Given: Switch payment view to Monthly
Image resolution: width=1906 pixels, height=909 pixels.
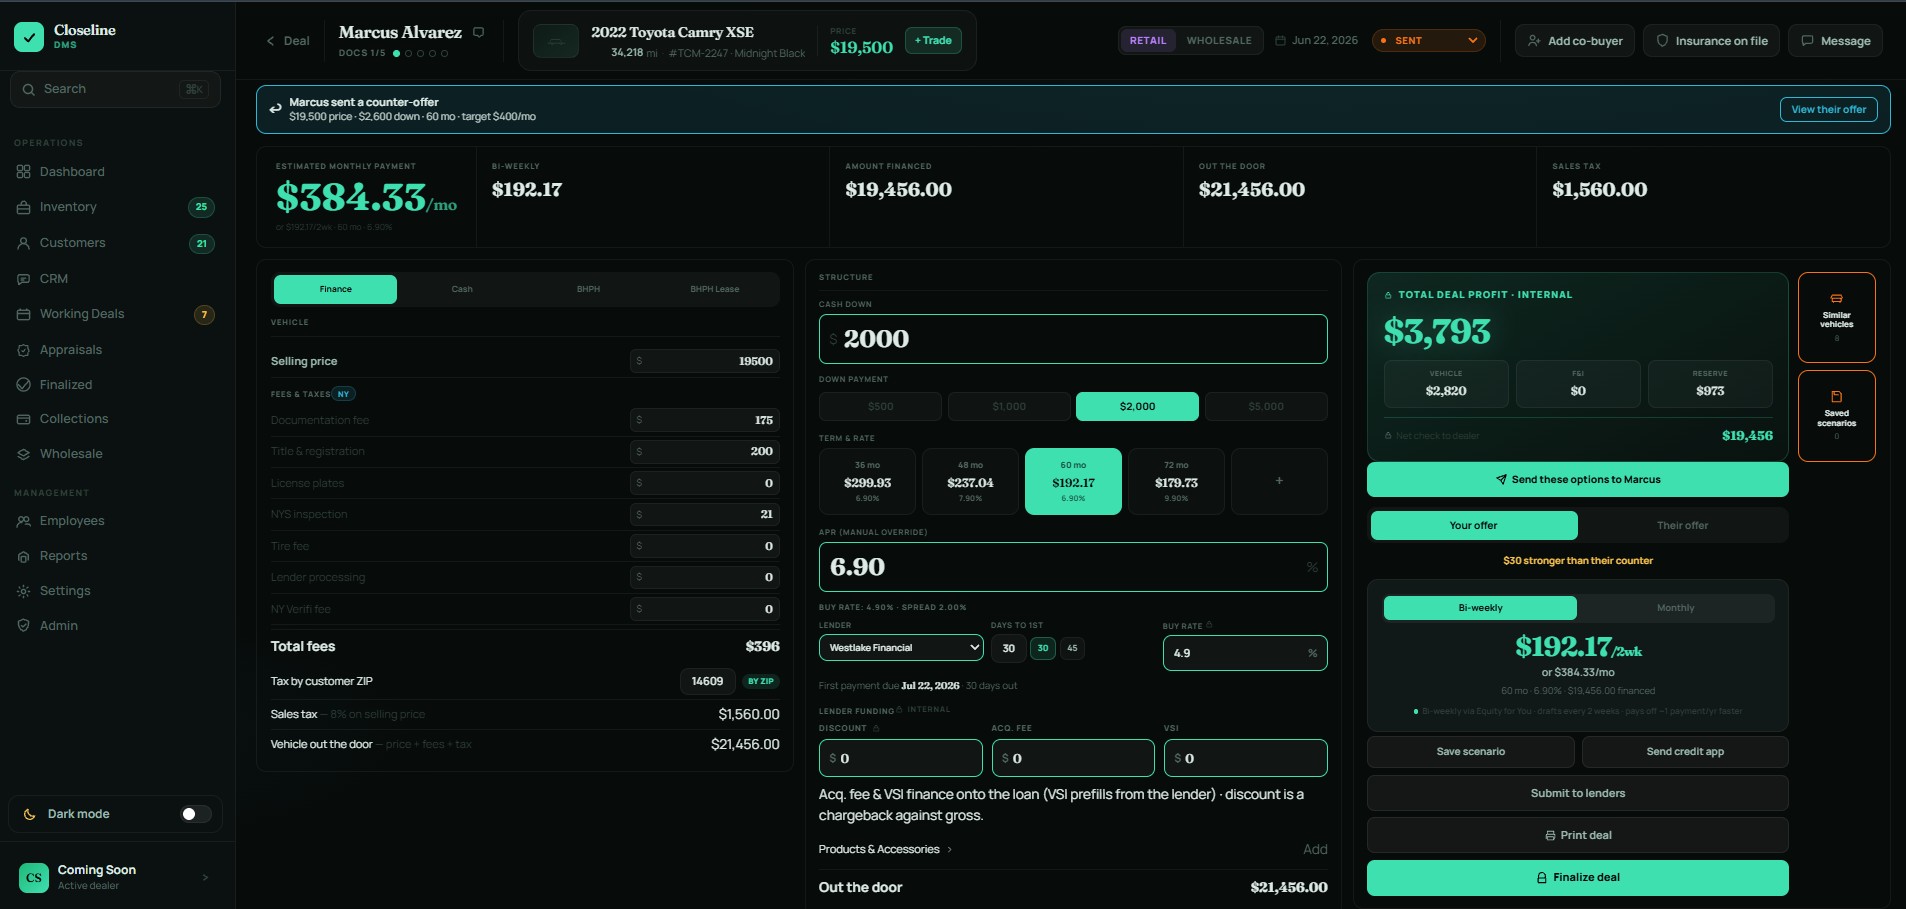Looking at the screenshot, I should click(x=1675, y=608).
